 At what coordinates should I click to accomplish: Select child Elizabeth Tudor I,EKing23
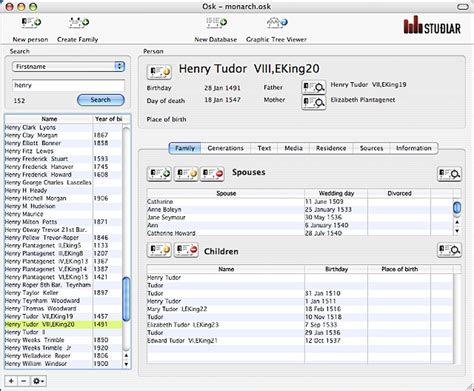coord(300,325)
